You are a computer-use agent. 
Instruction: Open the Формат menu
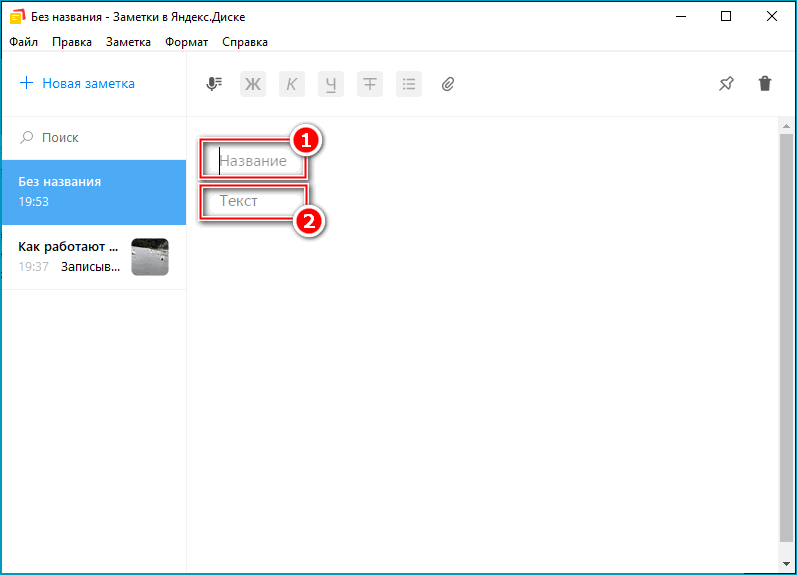[187, 42]
